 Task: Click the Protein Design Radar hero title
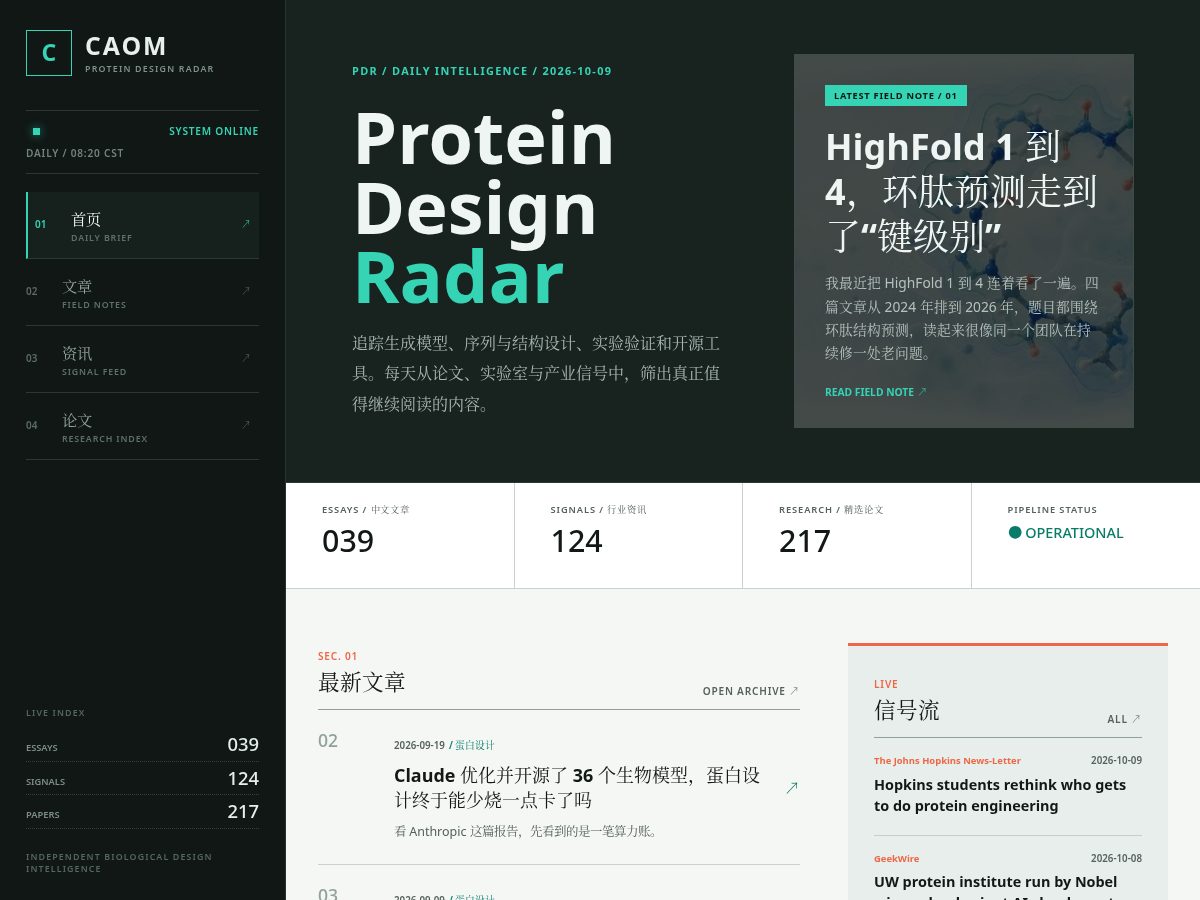coord(484,208)
